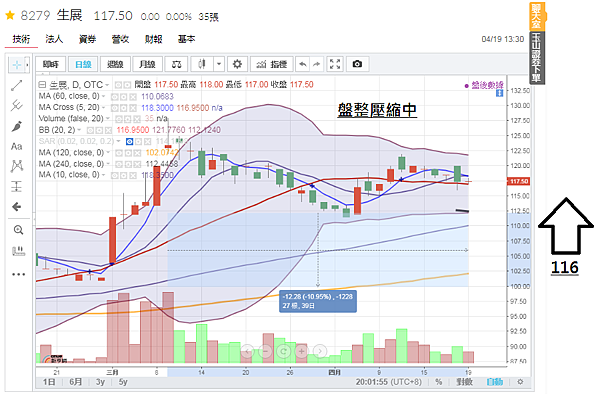Image resolution: width=600 pixels, height=400 pixels.
Task: Open the 指標 indicators button
Action: (x=272, y=64)
